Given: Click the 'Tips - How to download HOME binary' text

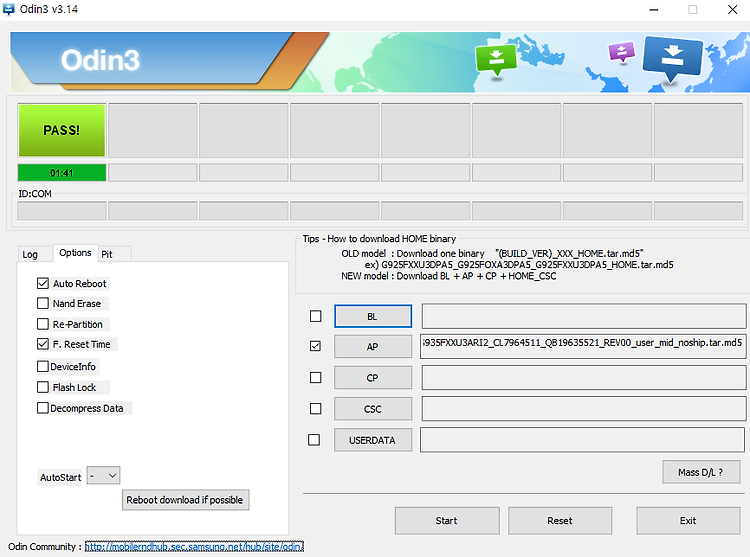Looking at the screenshot, I should pyautogui.click(x=379, y=239).
